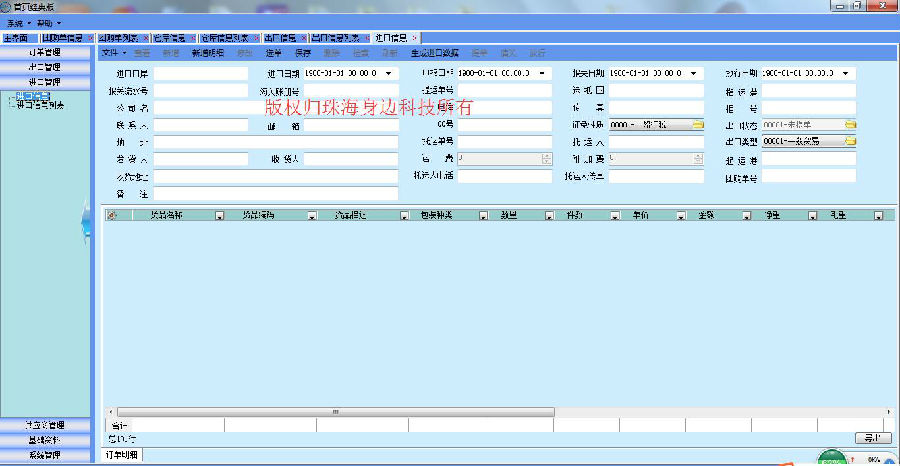Viewport: 900px width, 466px height.
Task: Open the 货品描述 column filter dropdown
Action: (404, 216)
